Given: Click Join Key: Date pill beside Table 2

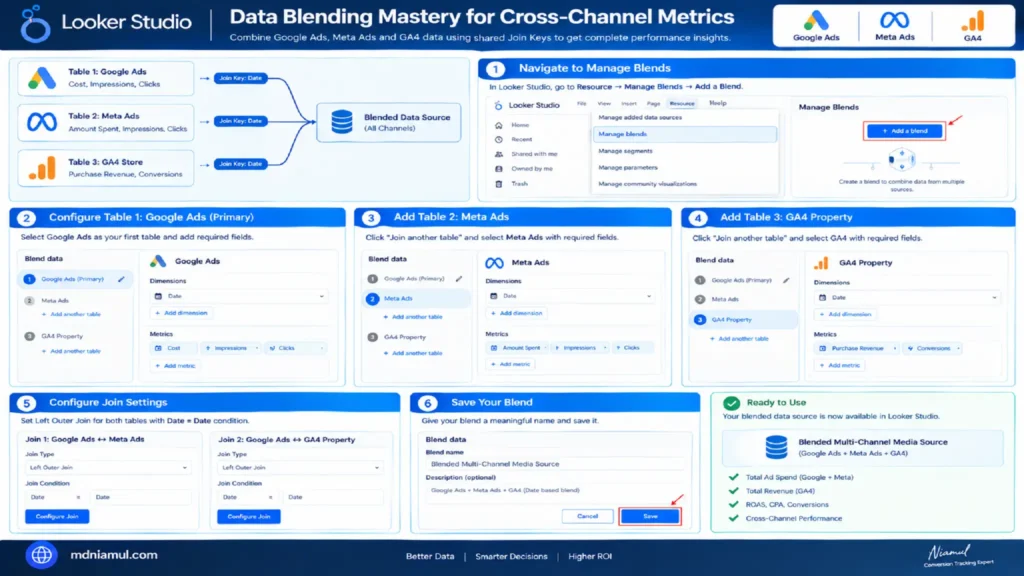Looking at the screenshot, I should (240, 121).
